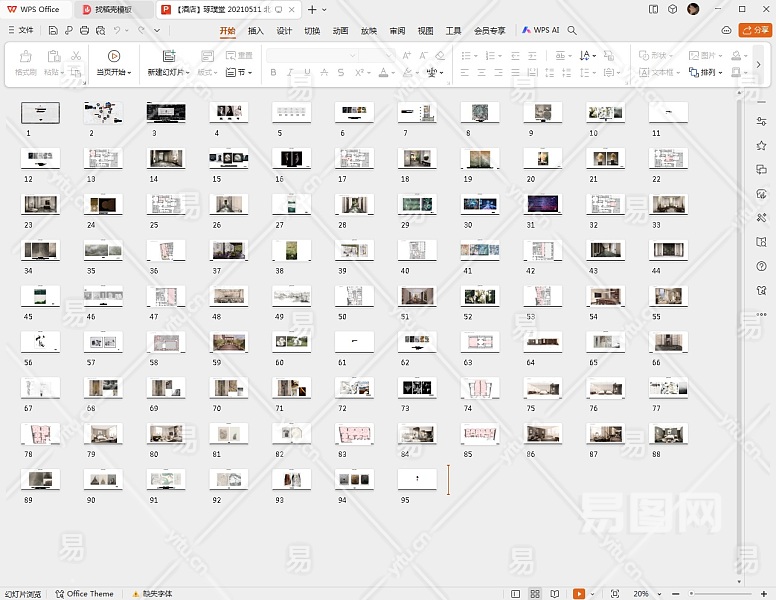Click the zoom-in plus icon
Image resolution: width=776 pixels, height=600 pixels.
(x=765, y=593)
